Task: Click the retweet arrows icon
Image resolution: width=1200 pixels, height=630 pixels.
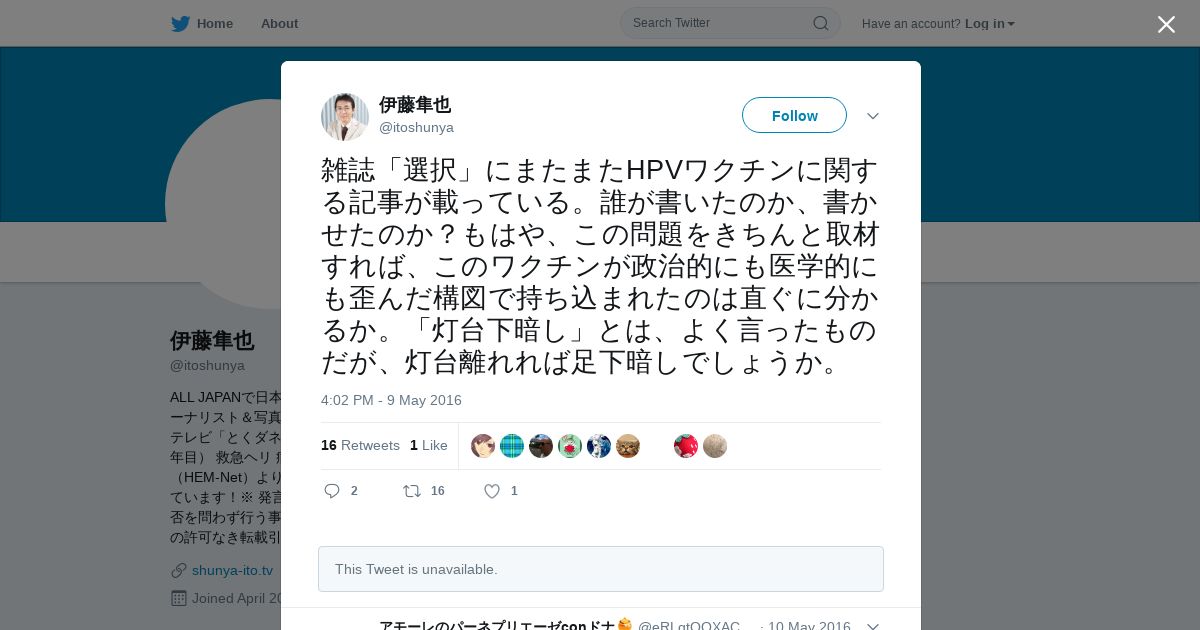Action: coord(411,490)
